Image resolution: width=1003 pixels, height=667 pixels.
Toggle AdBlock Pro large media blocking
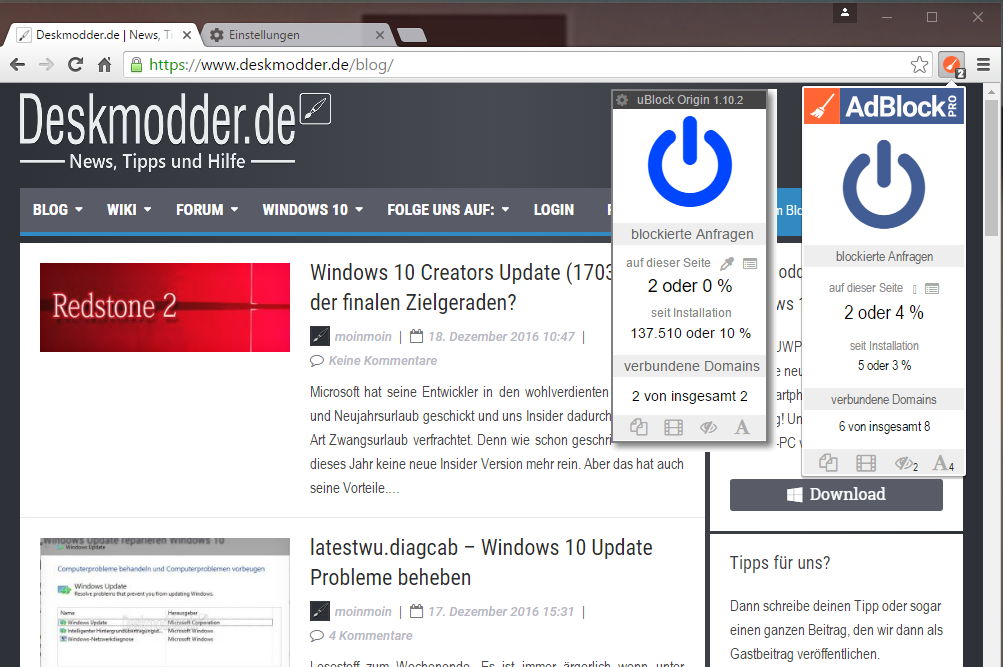coord(866,462)
